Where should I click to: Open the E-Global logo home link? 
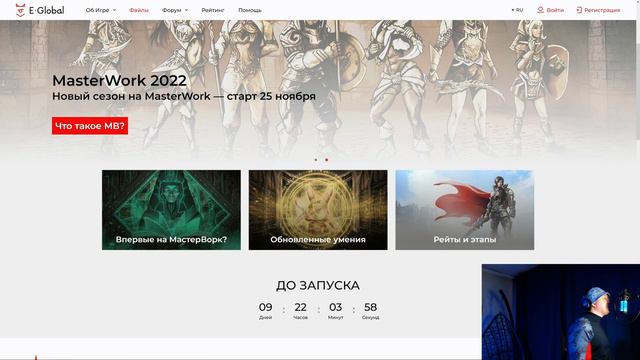point(40,10)
